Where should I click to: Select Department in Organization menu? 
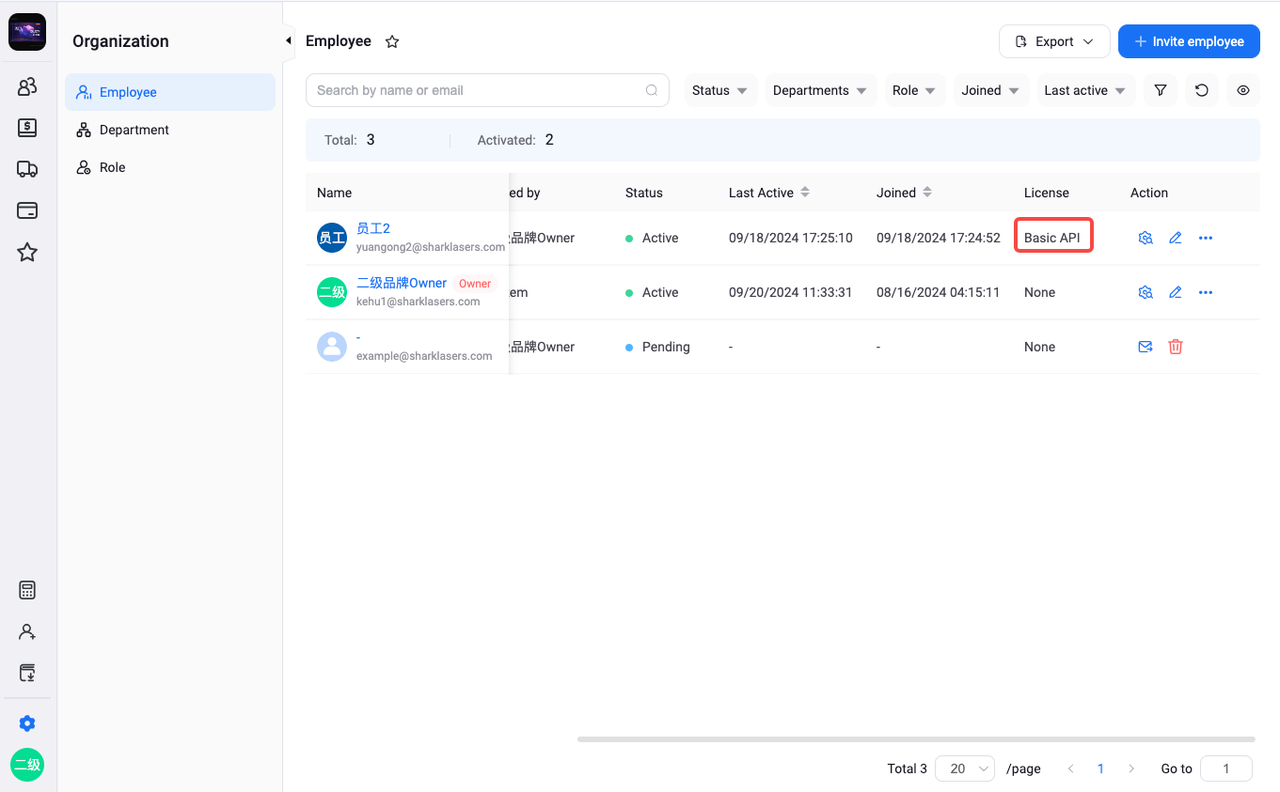click(170, 130)
